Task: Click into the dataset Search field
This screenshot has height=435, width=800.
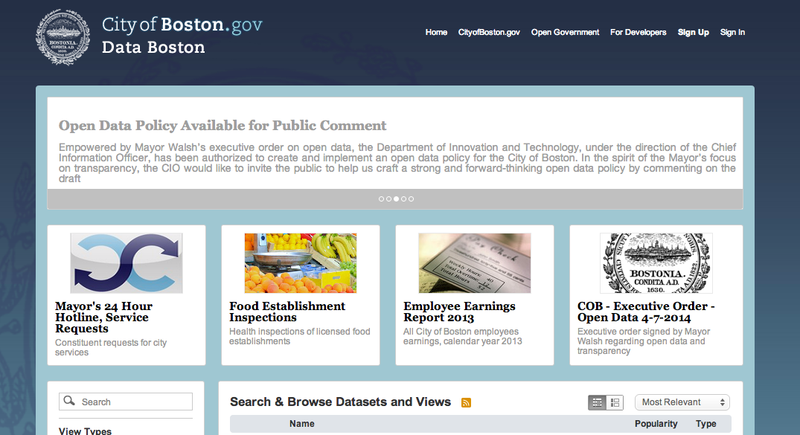Action: coord(134,402)
